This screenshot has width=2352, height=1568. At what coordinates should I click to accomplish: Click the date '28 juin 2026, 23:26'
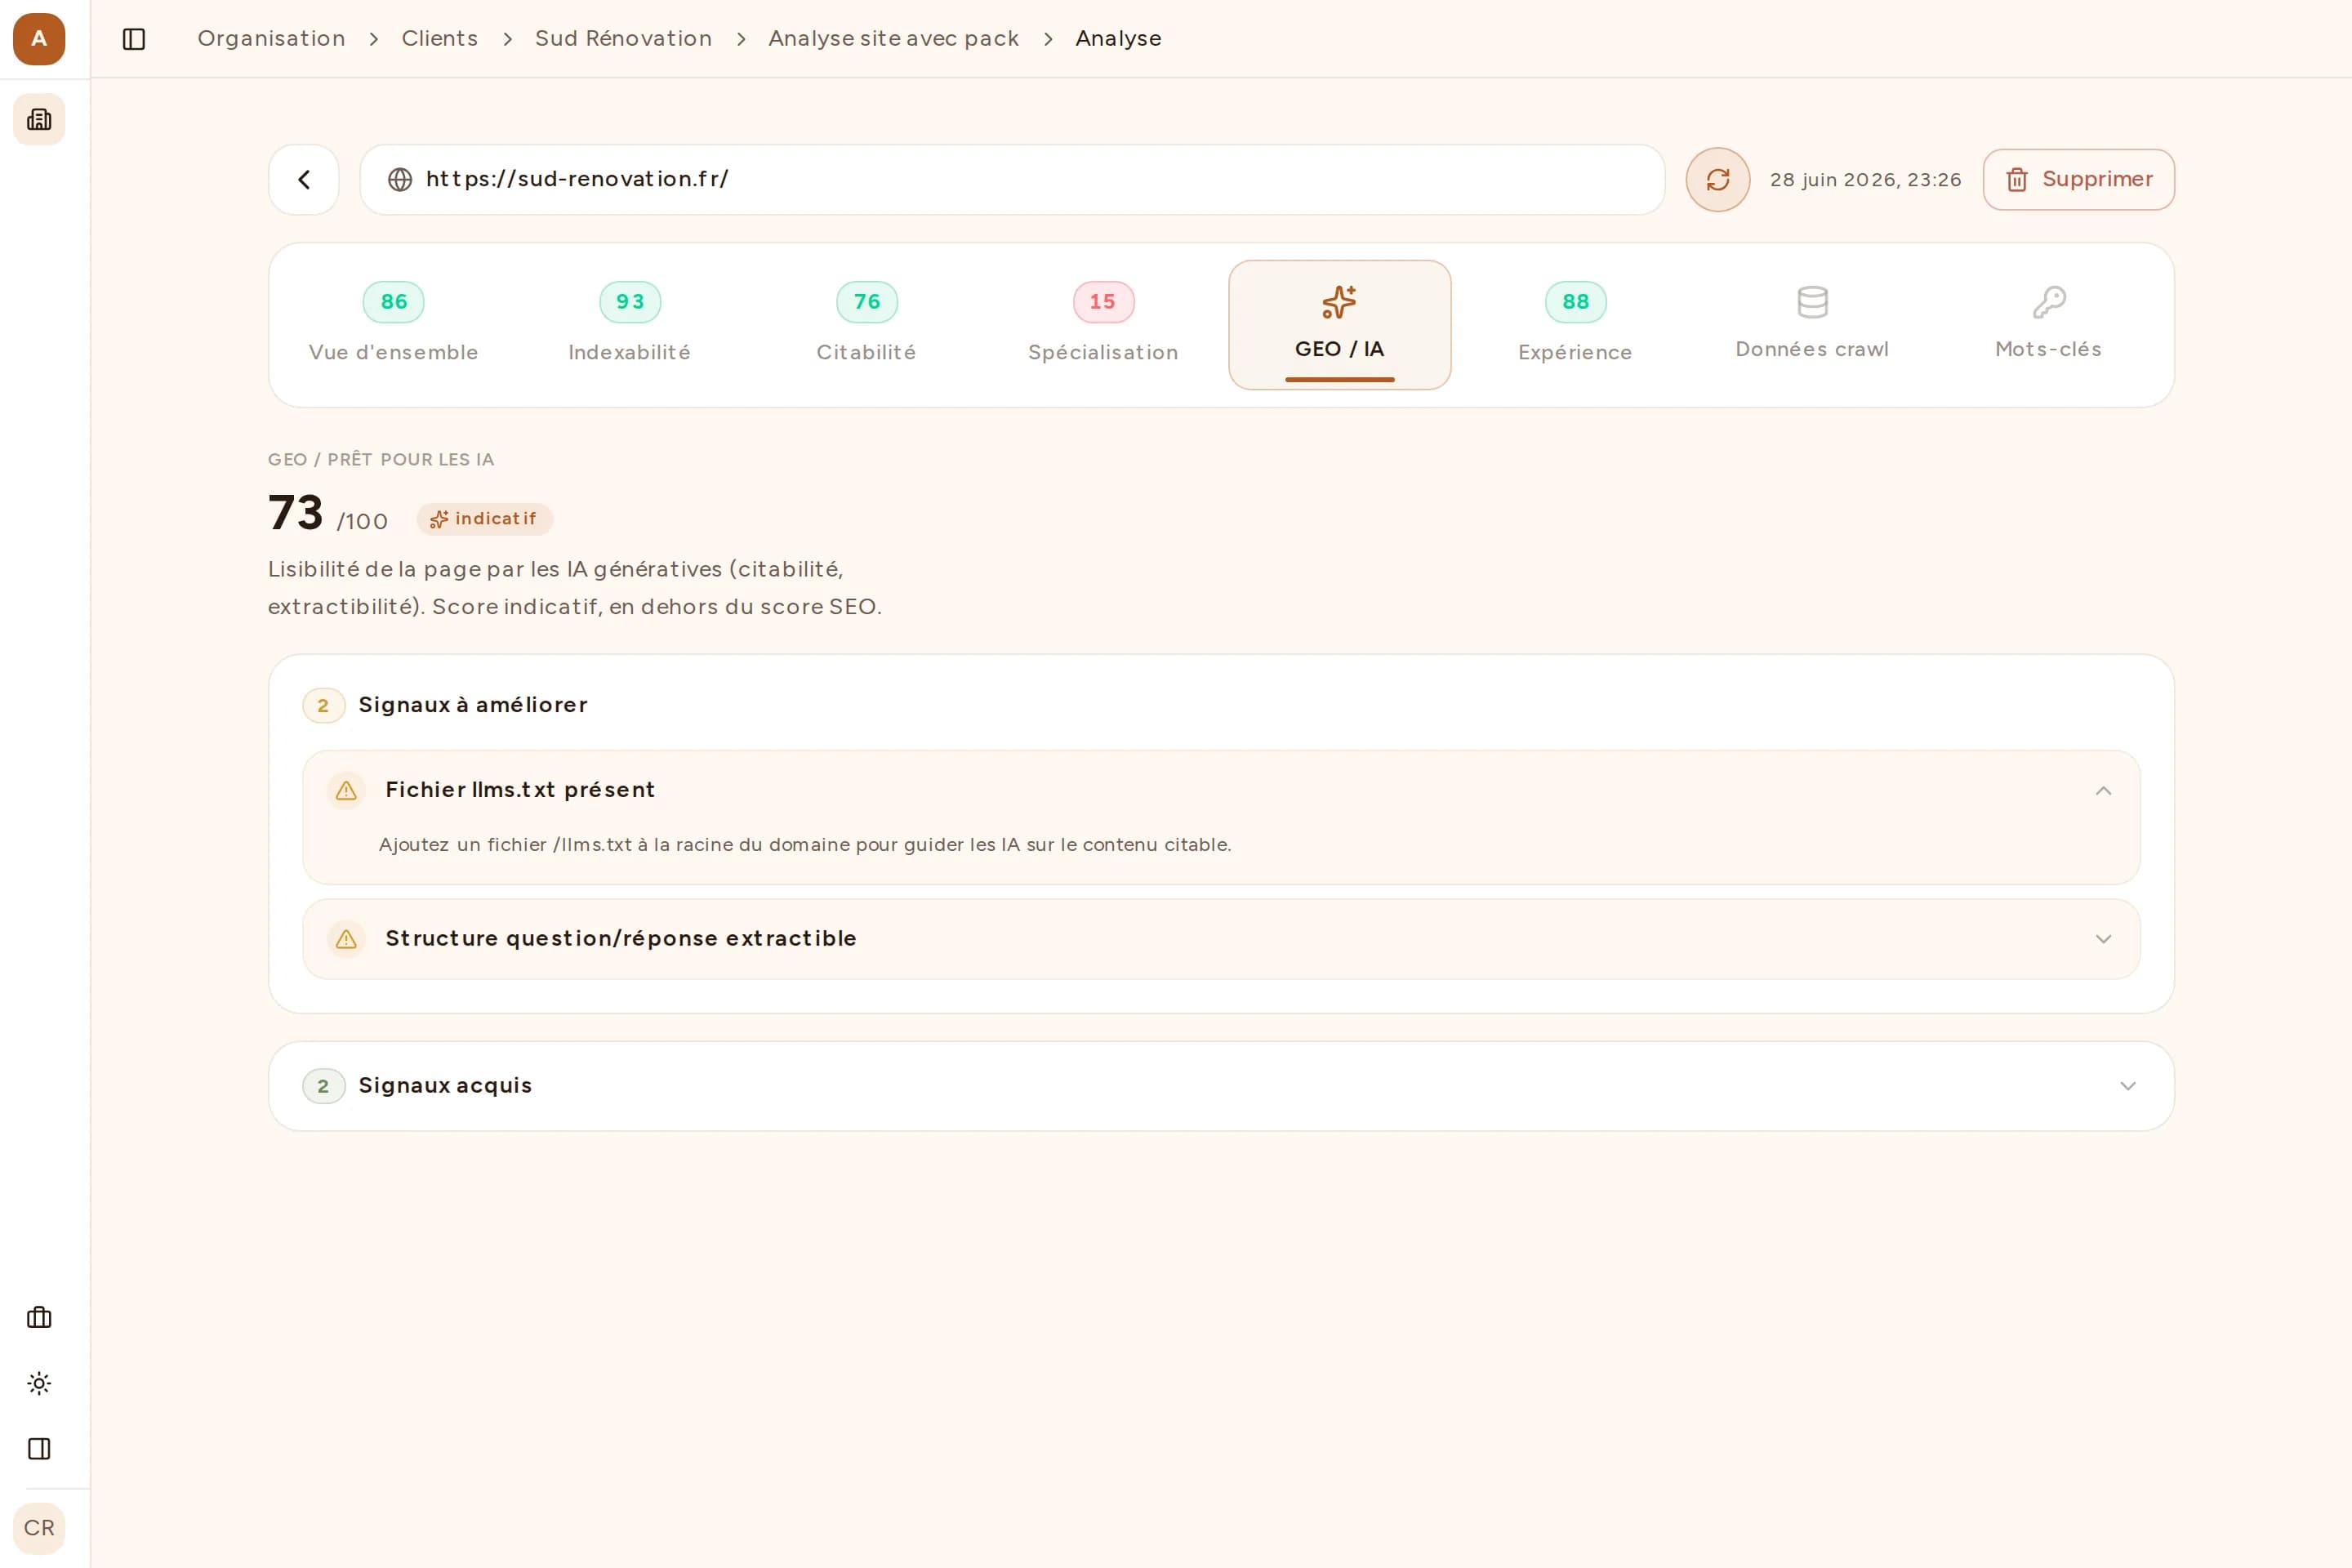click(1866, 180)
